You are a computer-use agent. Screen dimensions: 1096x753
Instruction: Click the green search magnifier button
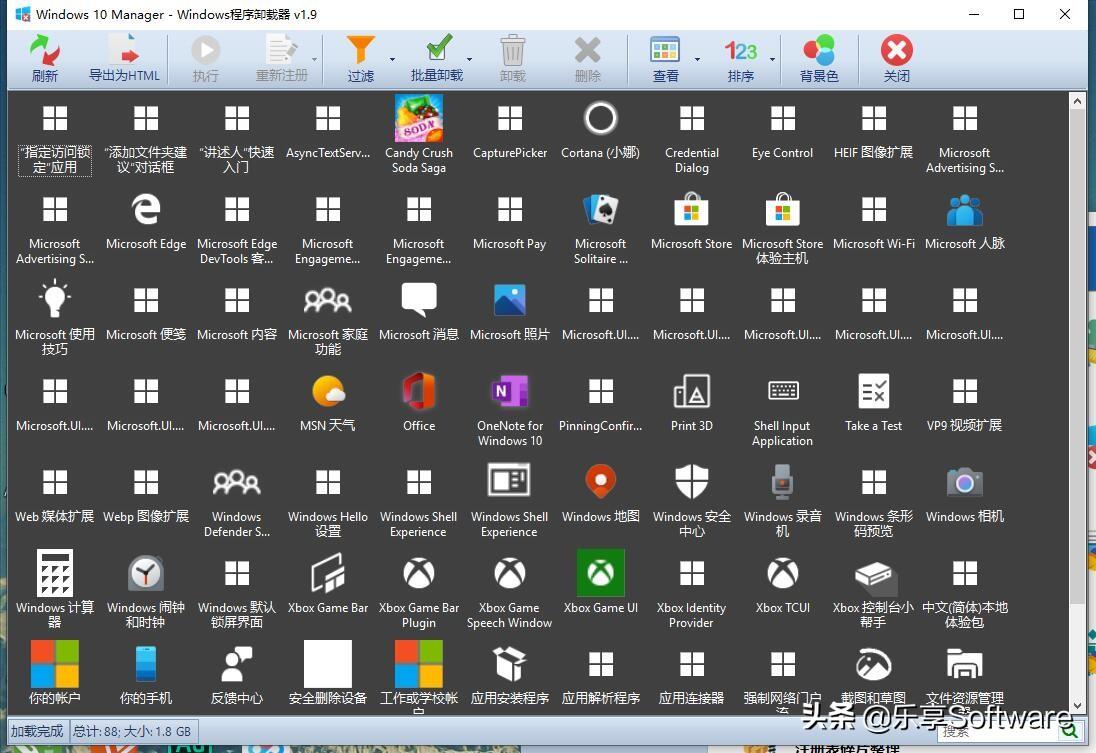pyautogui.click(x=1069, y=731)
